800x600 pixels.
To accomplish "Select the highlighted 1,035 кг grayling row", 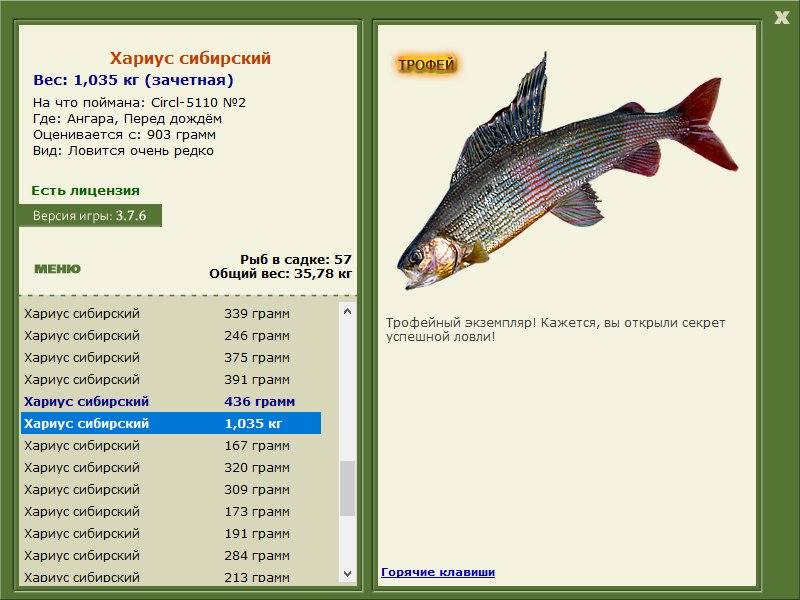I will point(171,423).
